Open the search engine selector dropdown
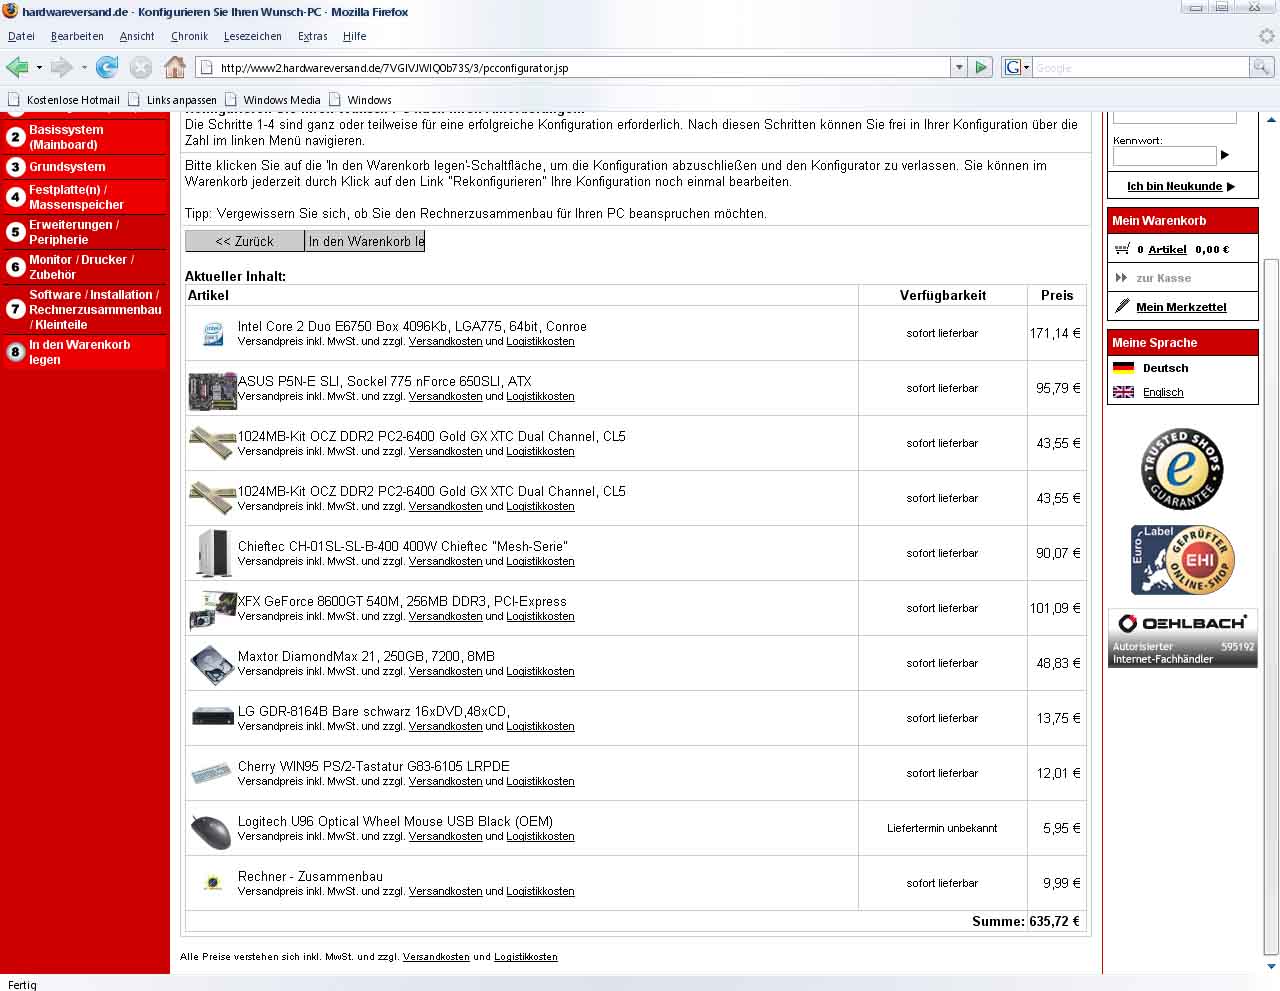The width and height of the screenshot is (1280, 991). click(1018, 67)
